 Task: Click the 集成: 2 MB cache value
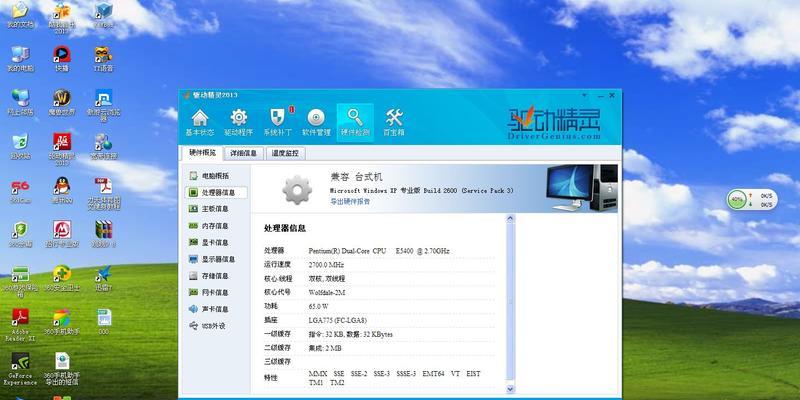325,348
